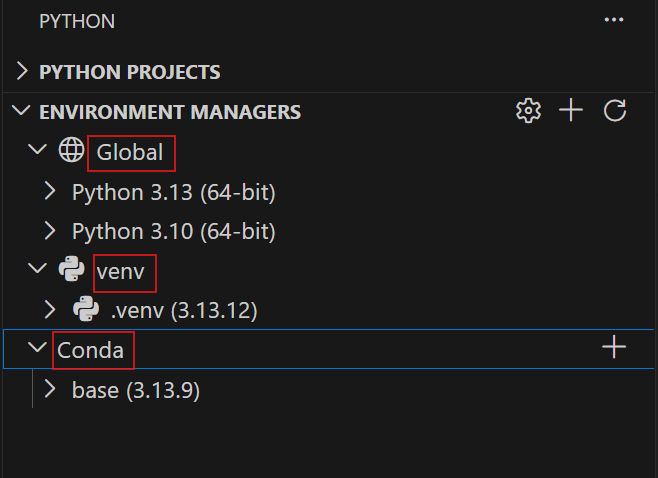This screenshot has height=478, width=658.
Task: Expand the .venv (3.13.12) environment
Action: (x=50, y=310)
